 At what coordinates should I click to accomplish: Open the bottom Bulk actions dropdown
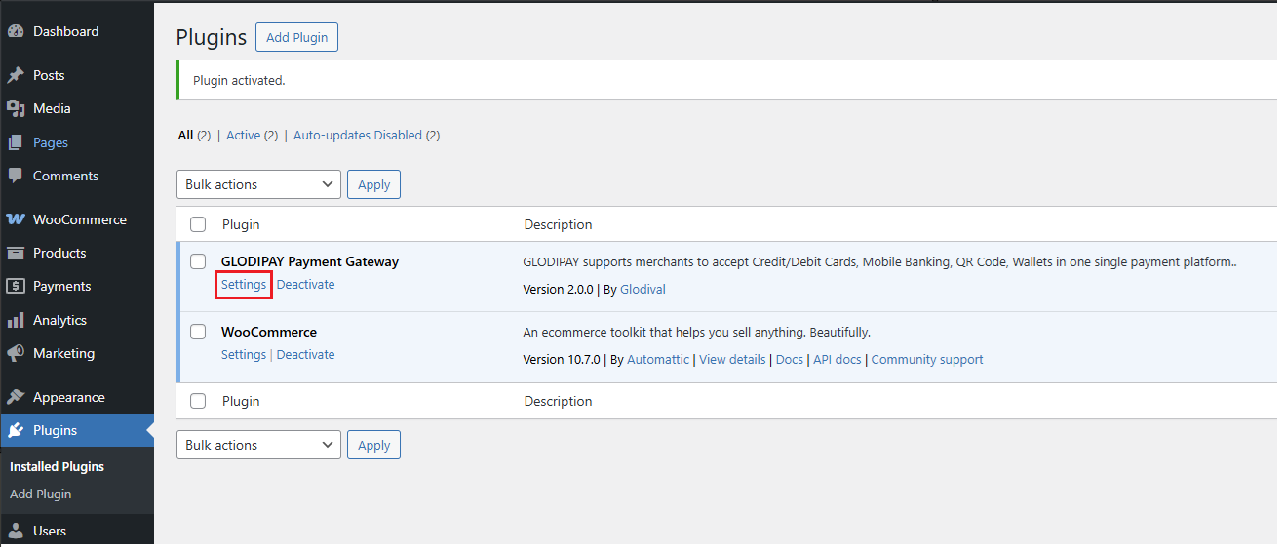pyautogui.click(x=258, y=445)
